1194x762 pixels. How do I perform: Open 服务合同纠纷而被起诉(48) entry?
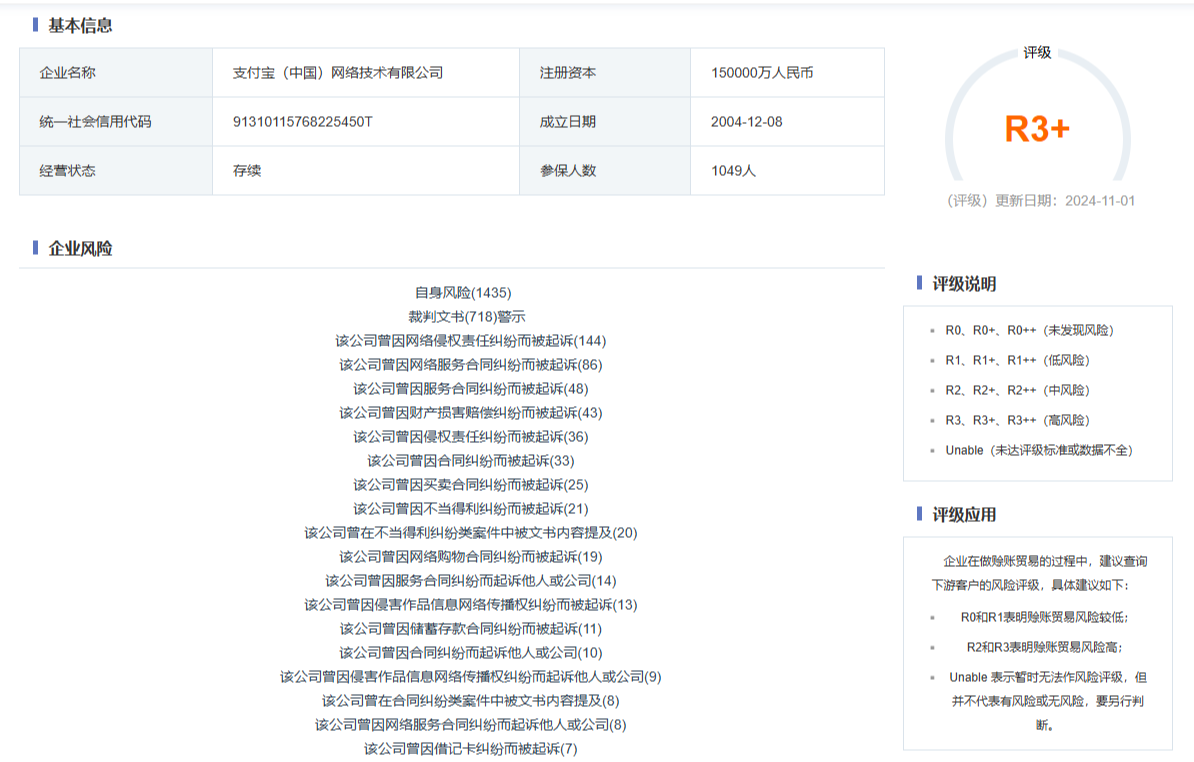[x=471, y=388]
